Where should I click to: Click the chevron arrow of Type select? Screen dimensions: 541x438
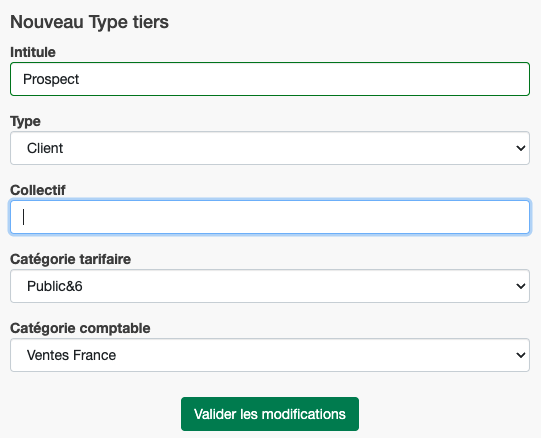coord(521,148)
